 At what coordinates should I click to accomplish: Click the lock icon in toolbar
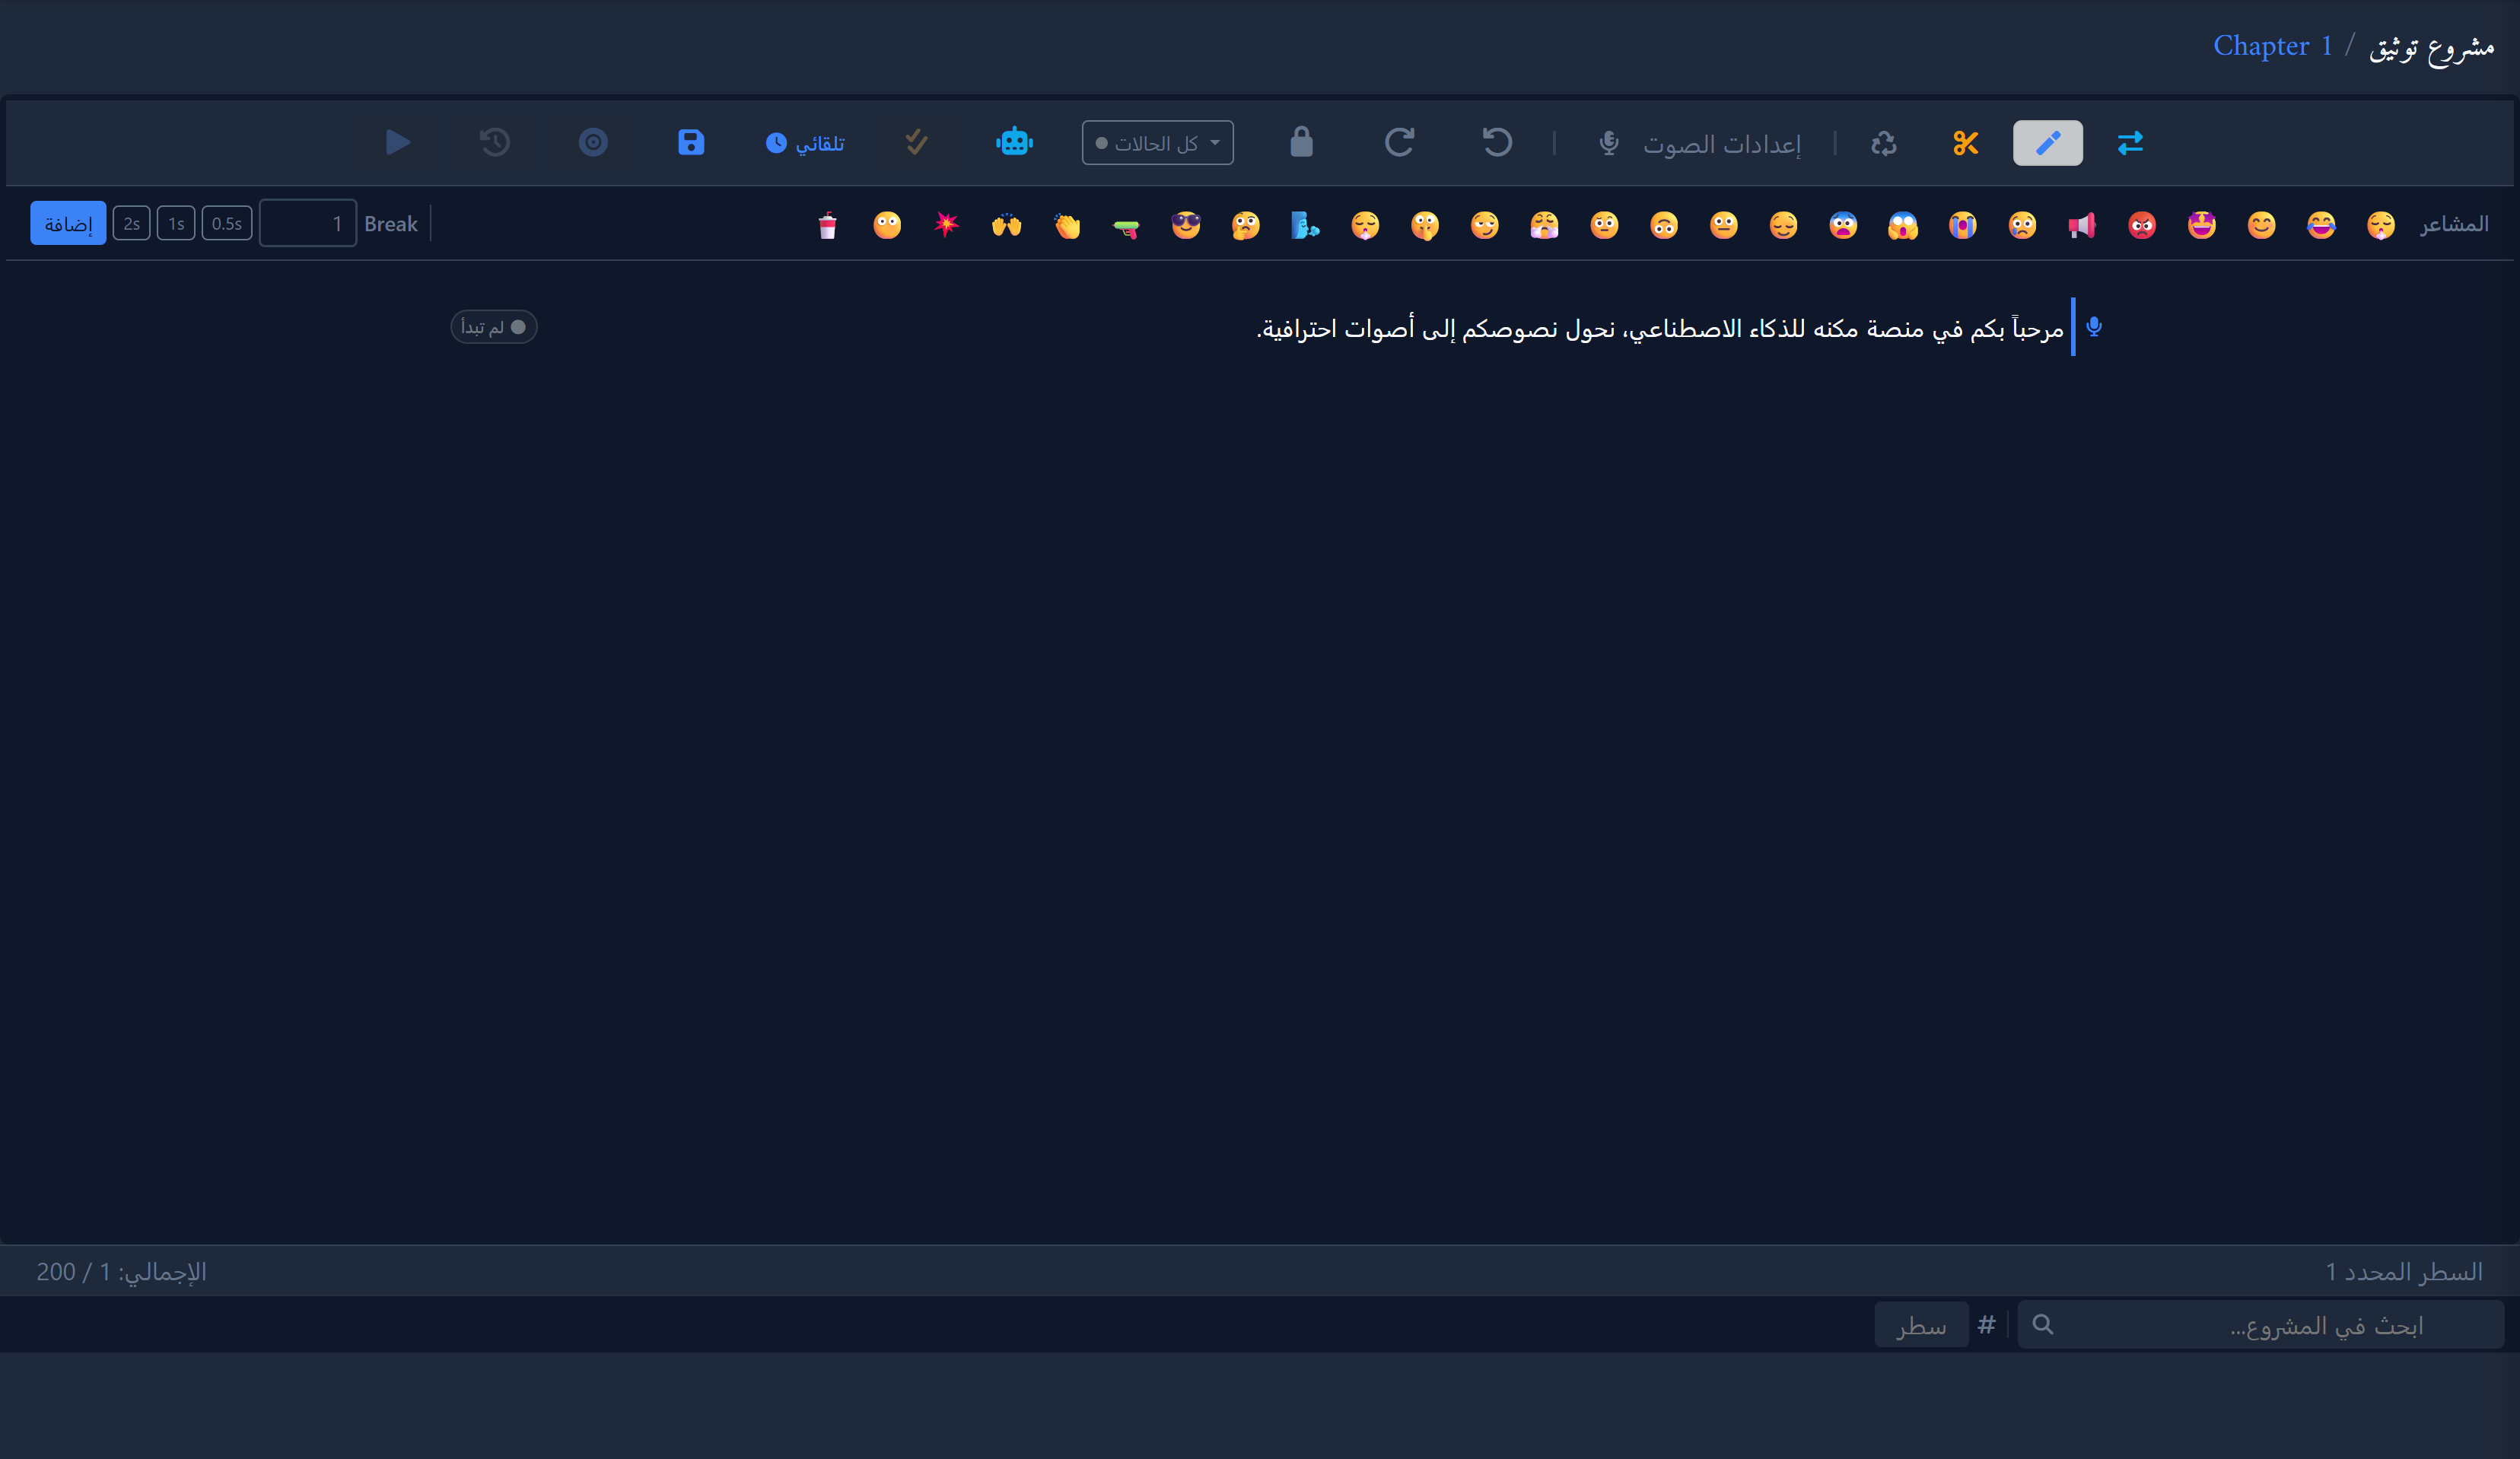tap(1301, 142)
